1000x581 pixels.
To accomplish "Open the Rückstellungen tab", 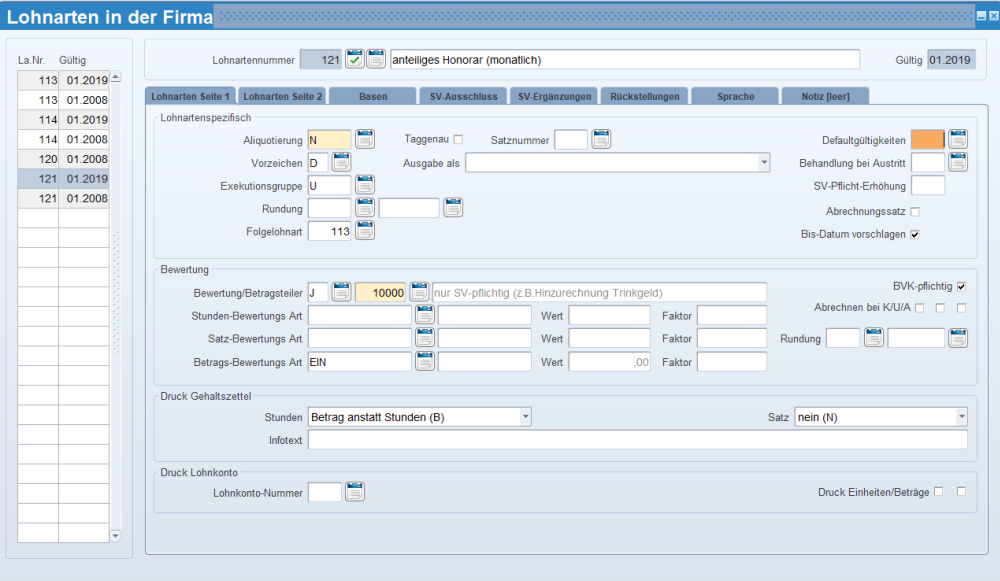I will coord(645,96).
